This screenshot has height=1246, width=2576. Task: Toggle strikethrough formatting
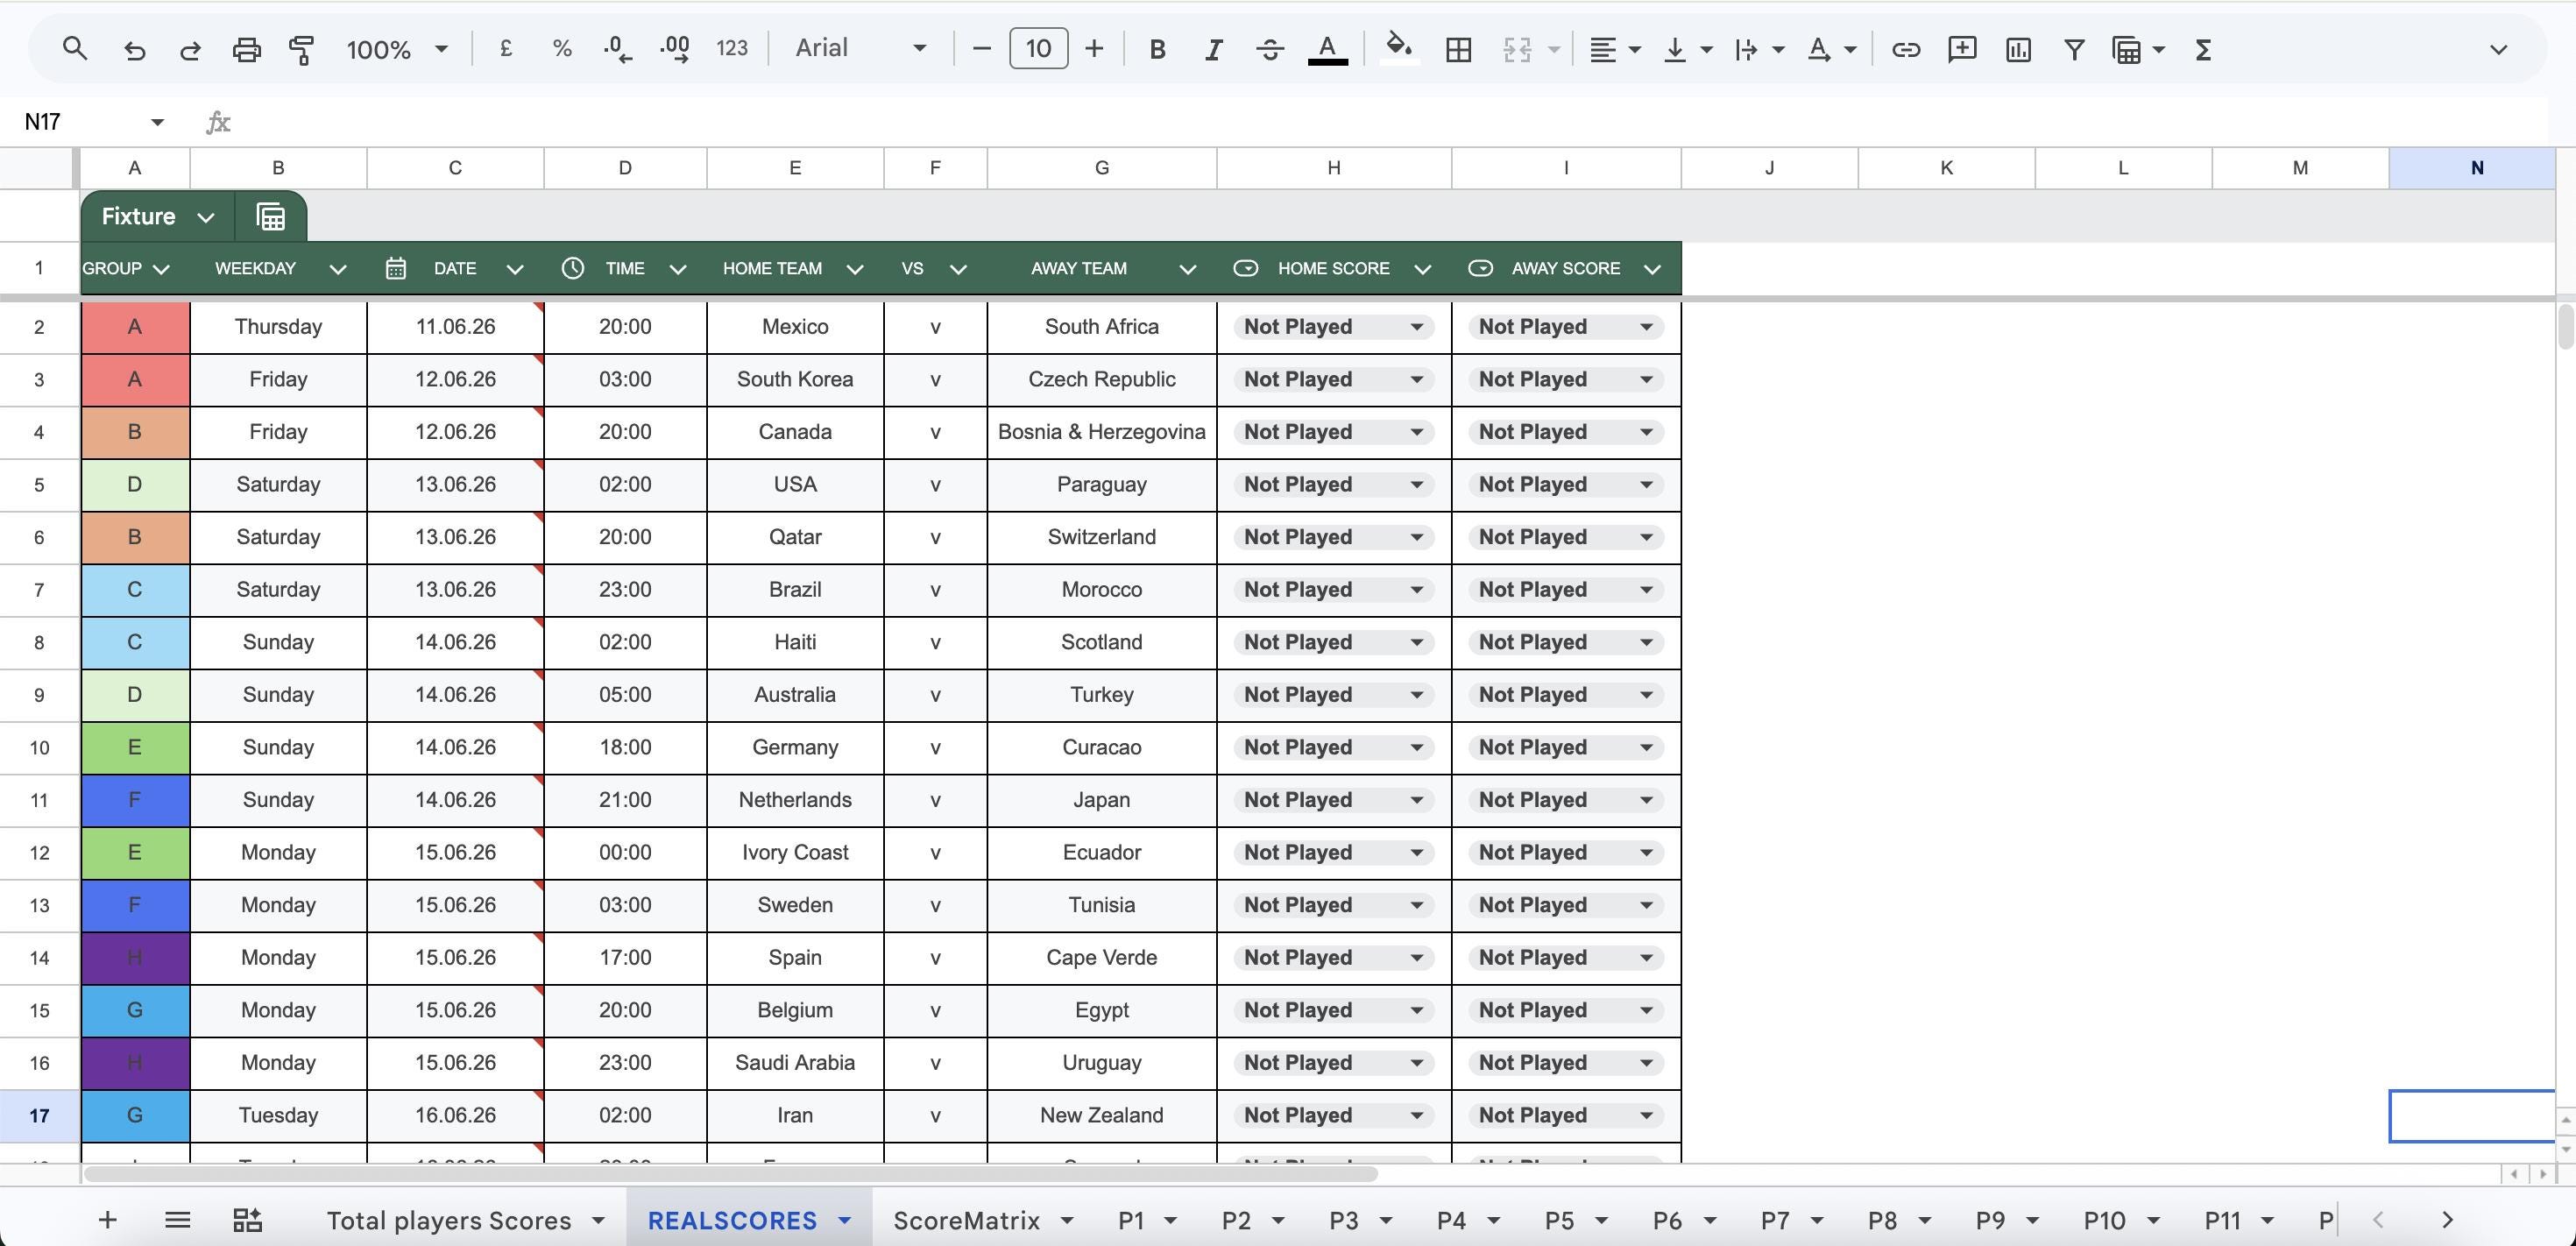(x=1270, y=49)
